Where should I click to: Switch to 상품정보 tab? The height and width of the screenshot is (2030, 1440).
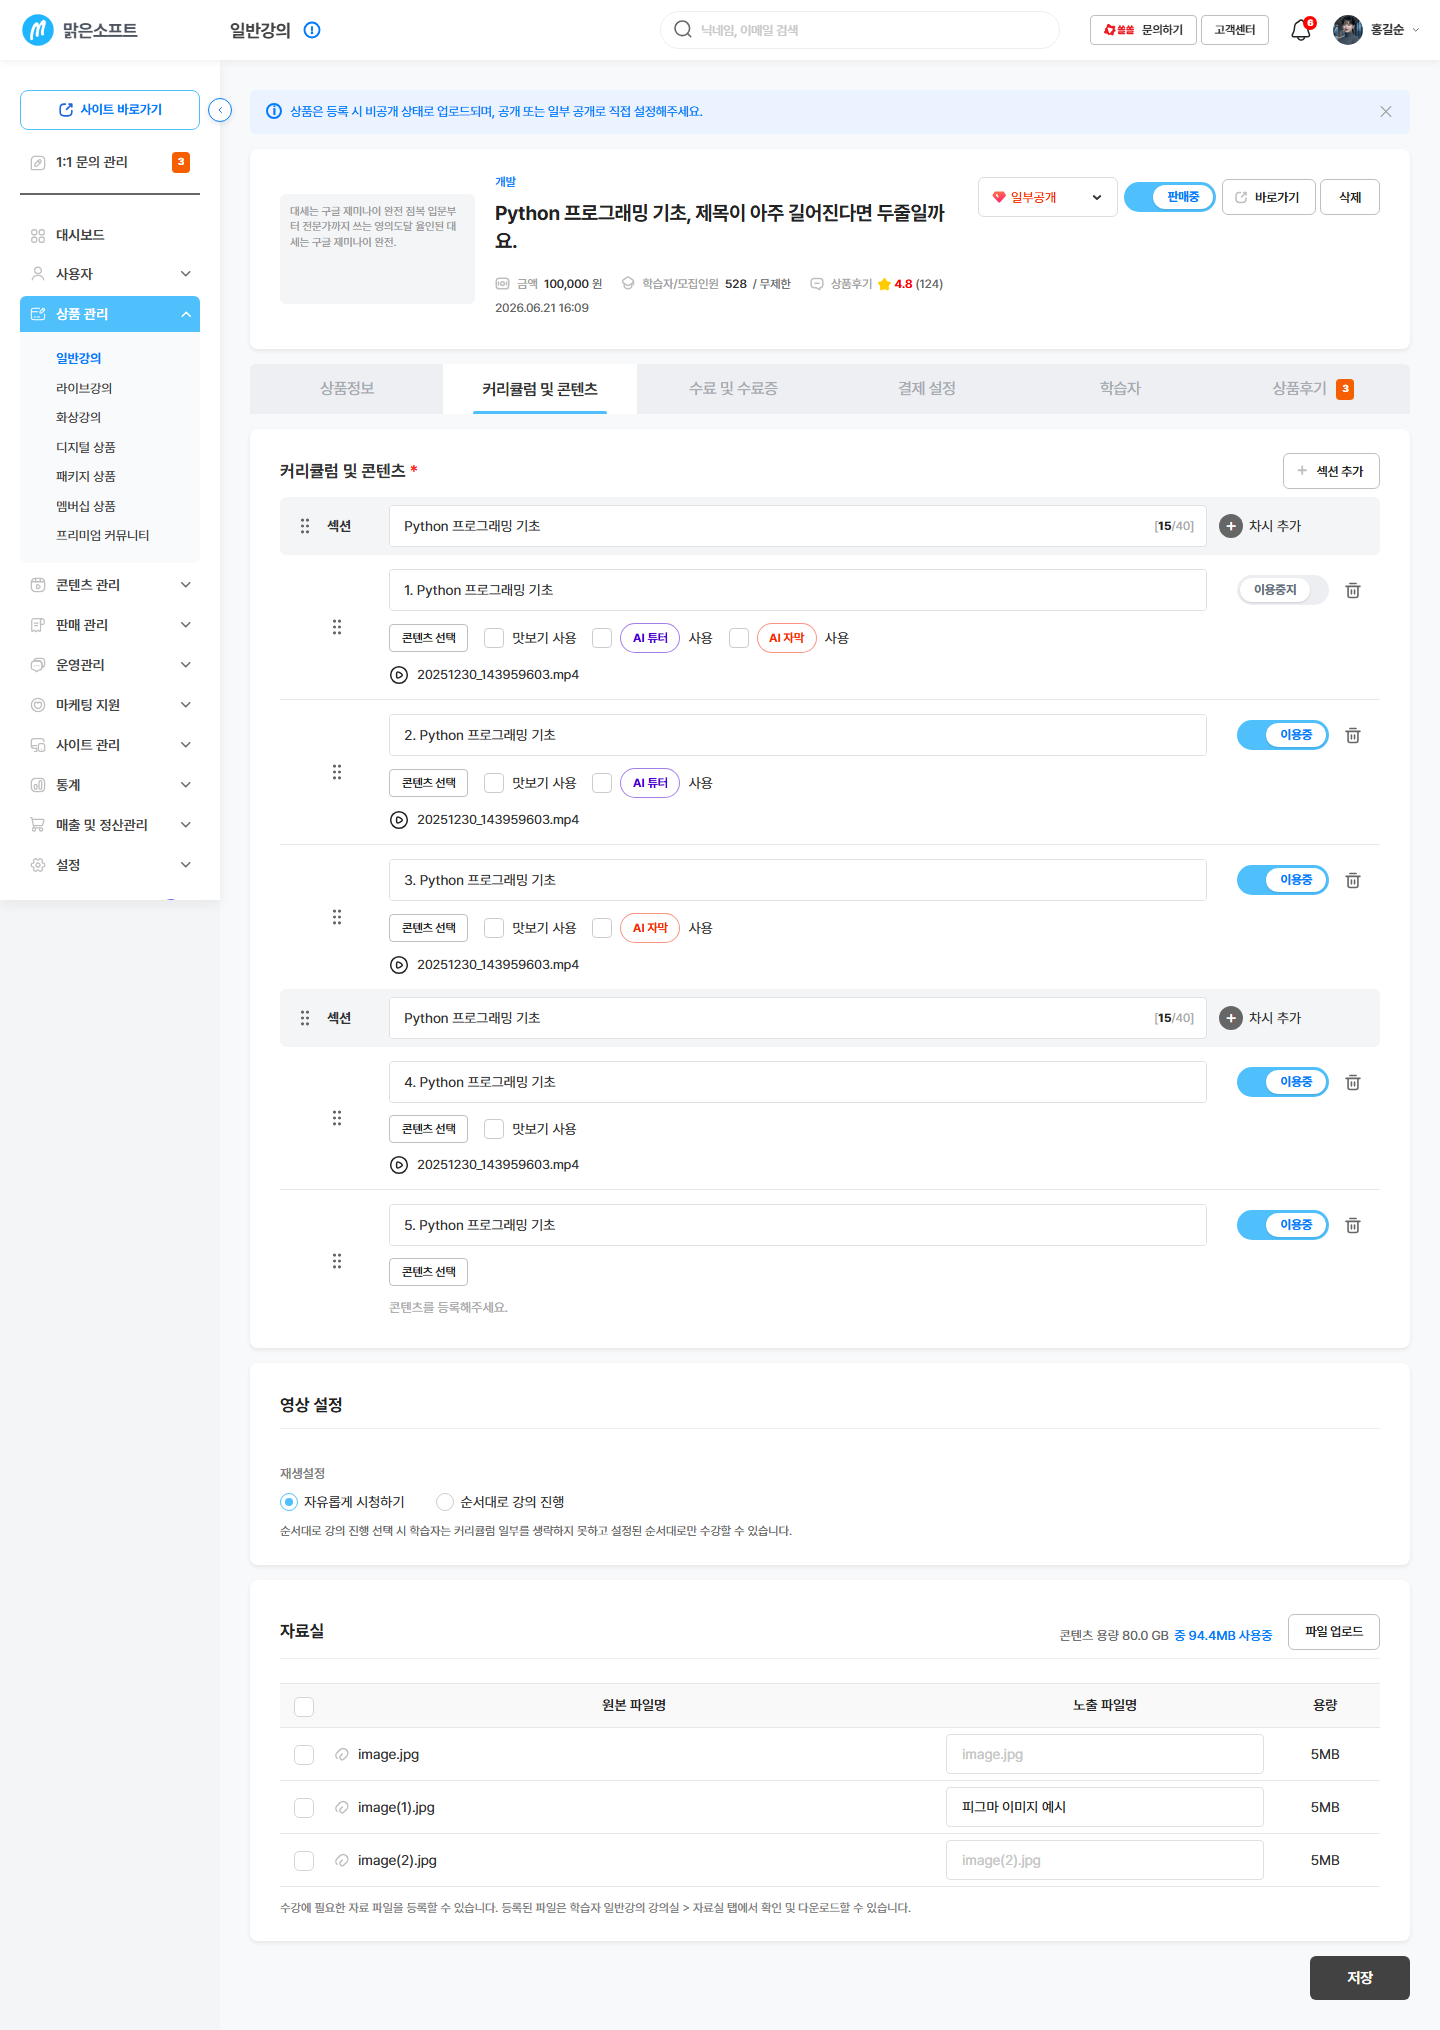347,389
